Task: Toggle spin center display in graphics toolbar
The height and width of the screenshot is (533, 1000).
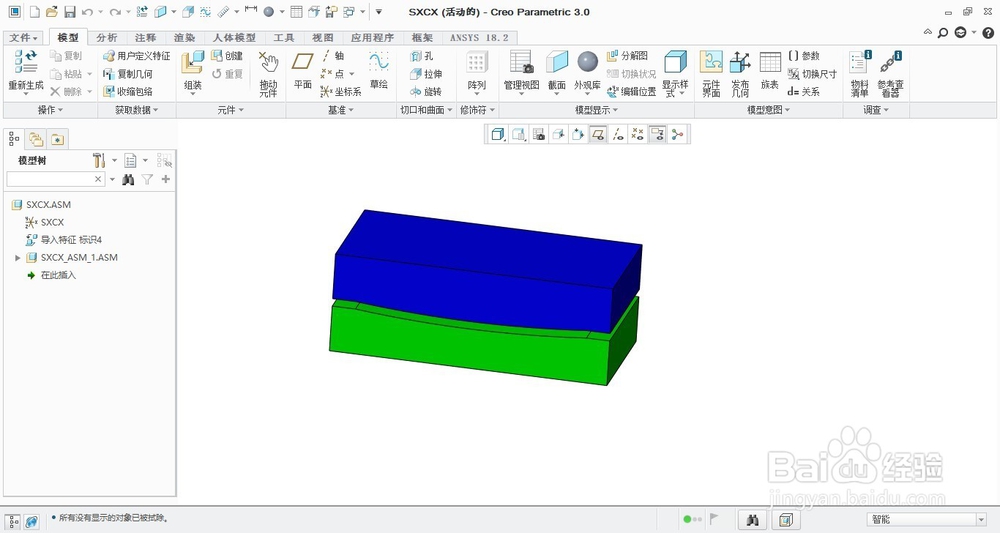Action: coord(677,134)
